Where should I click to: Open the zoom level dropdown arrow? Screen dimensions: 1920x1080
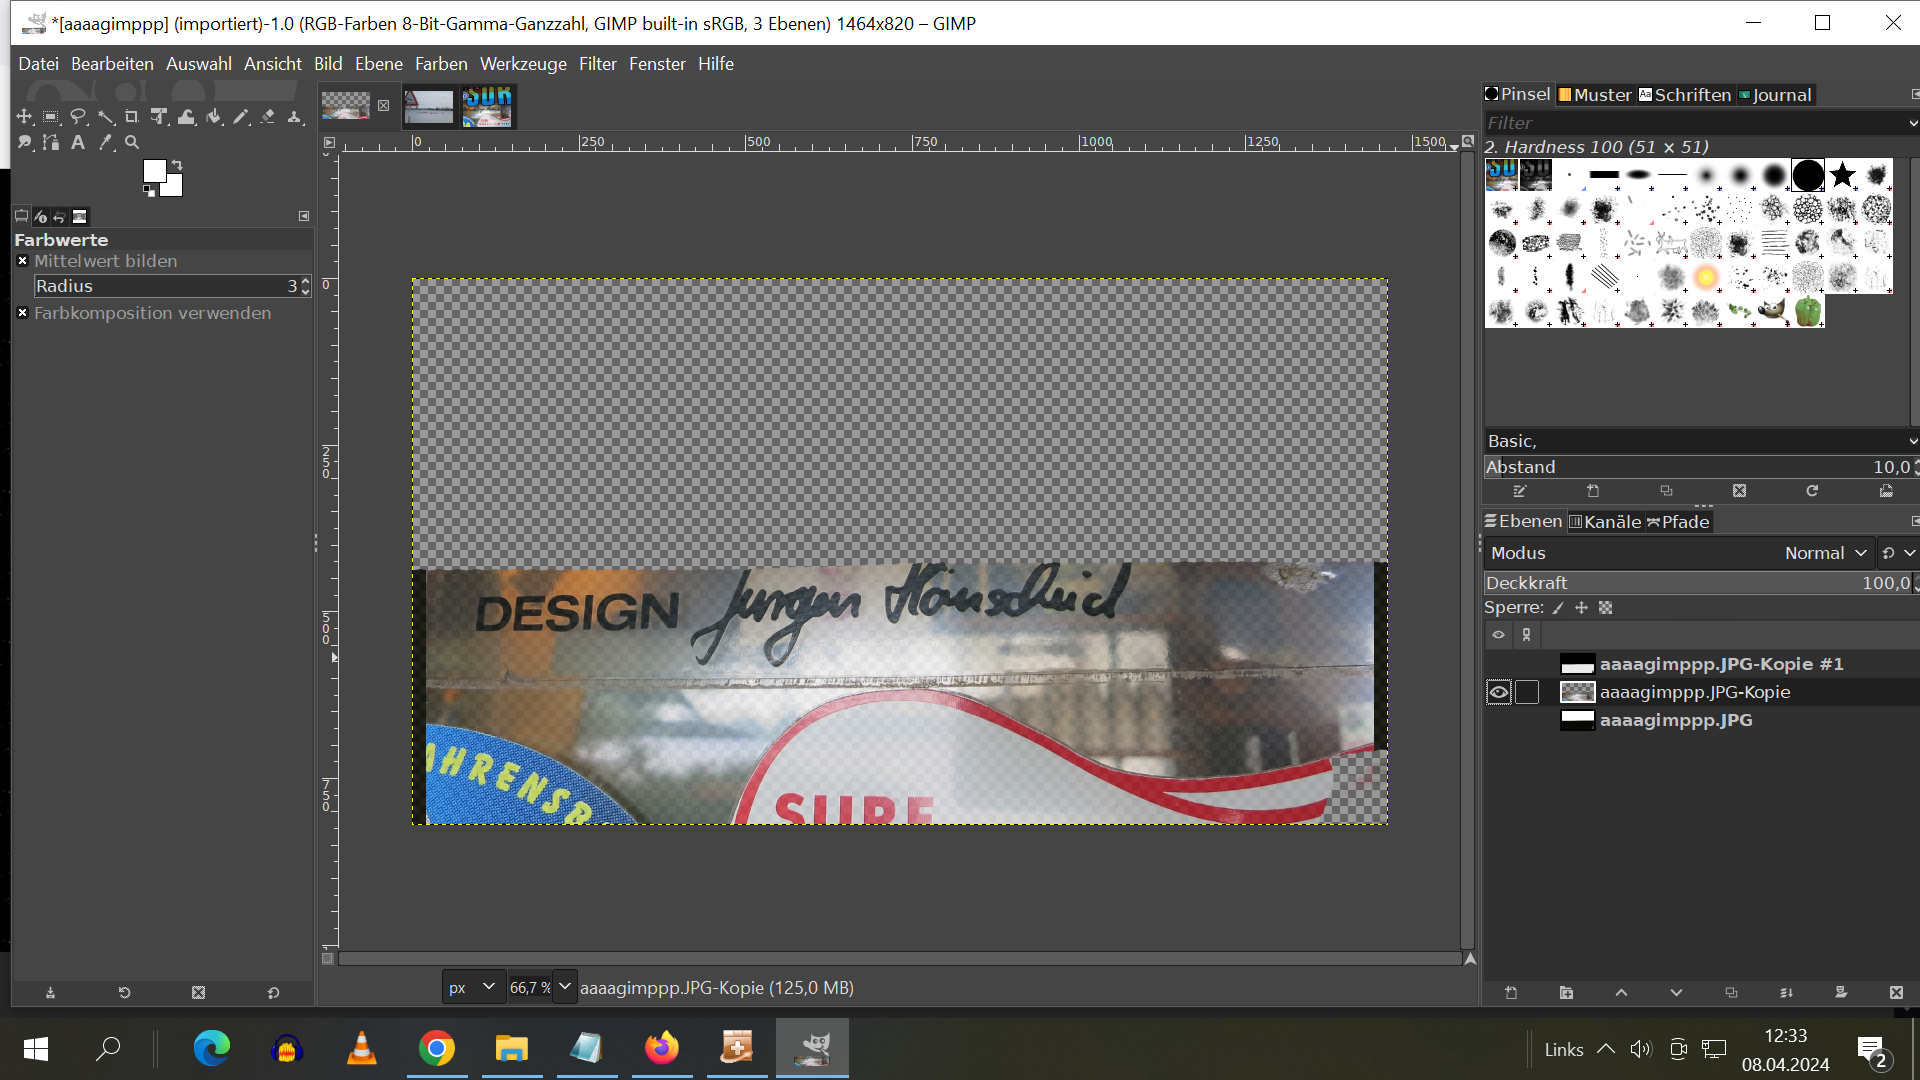[565, 987]
